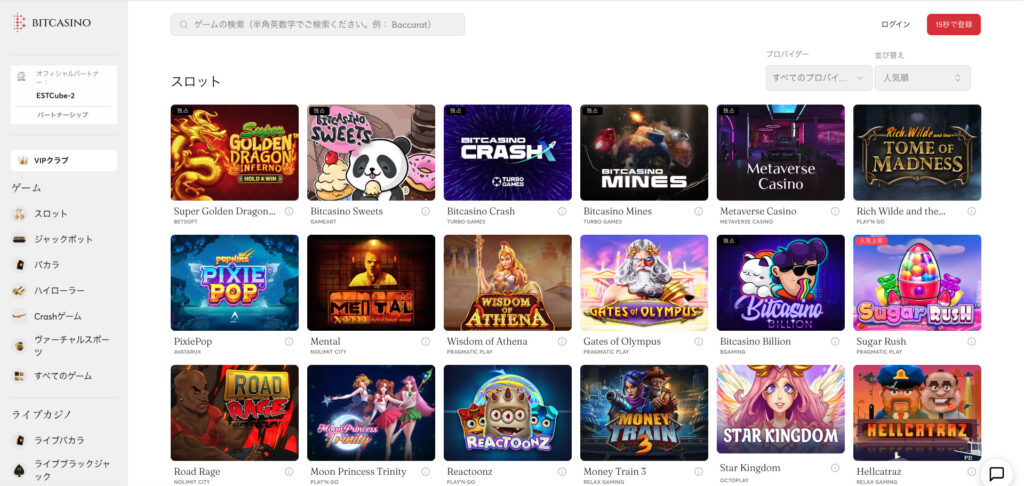Show info icon for Mental

(x=425, y=341)
